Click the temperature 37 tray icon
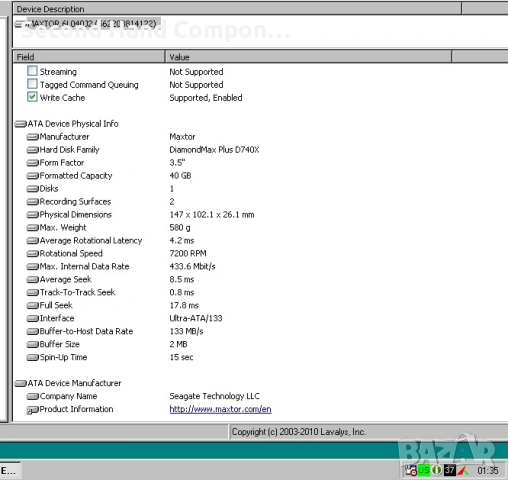The width and height of the screenshot is (508, 480). coord(450,470)
